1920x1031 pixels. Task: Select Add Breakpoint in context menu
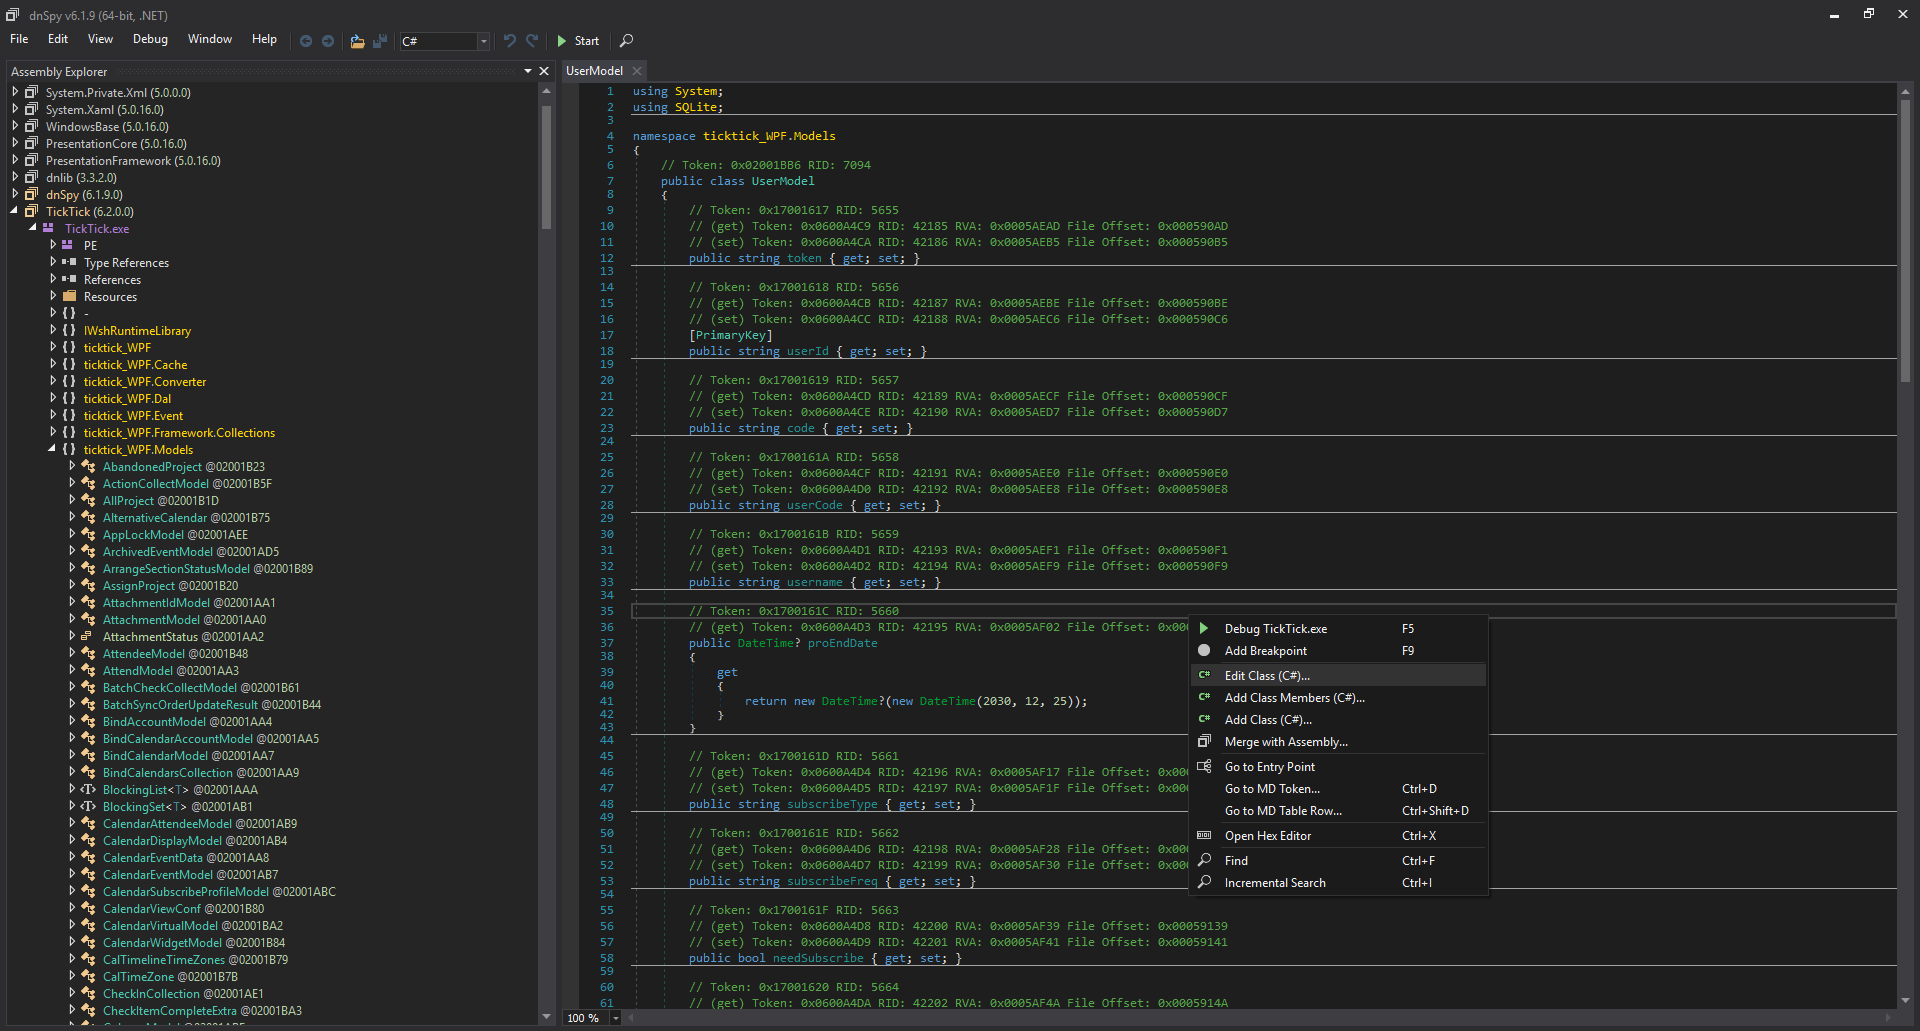[1265, 651]
